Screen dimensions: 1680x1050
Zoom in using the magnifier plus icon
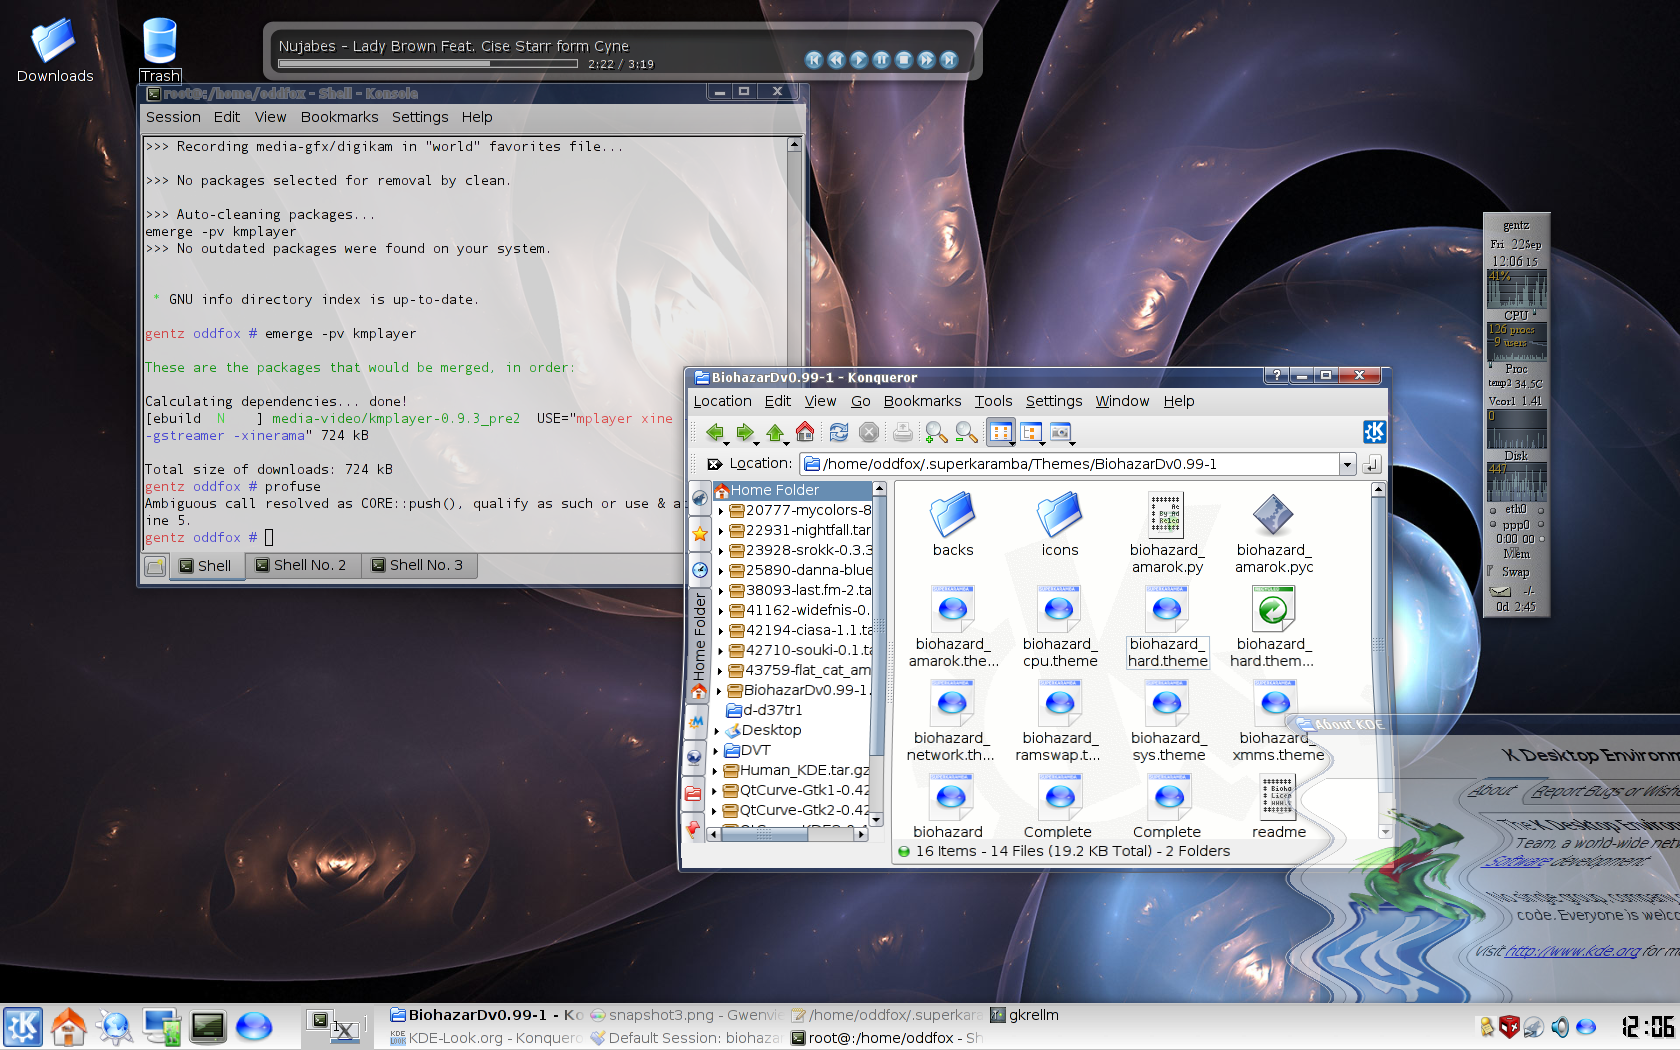[x=935, y=432]
